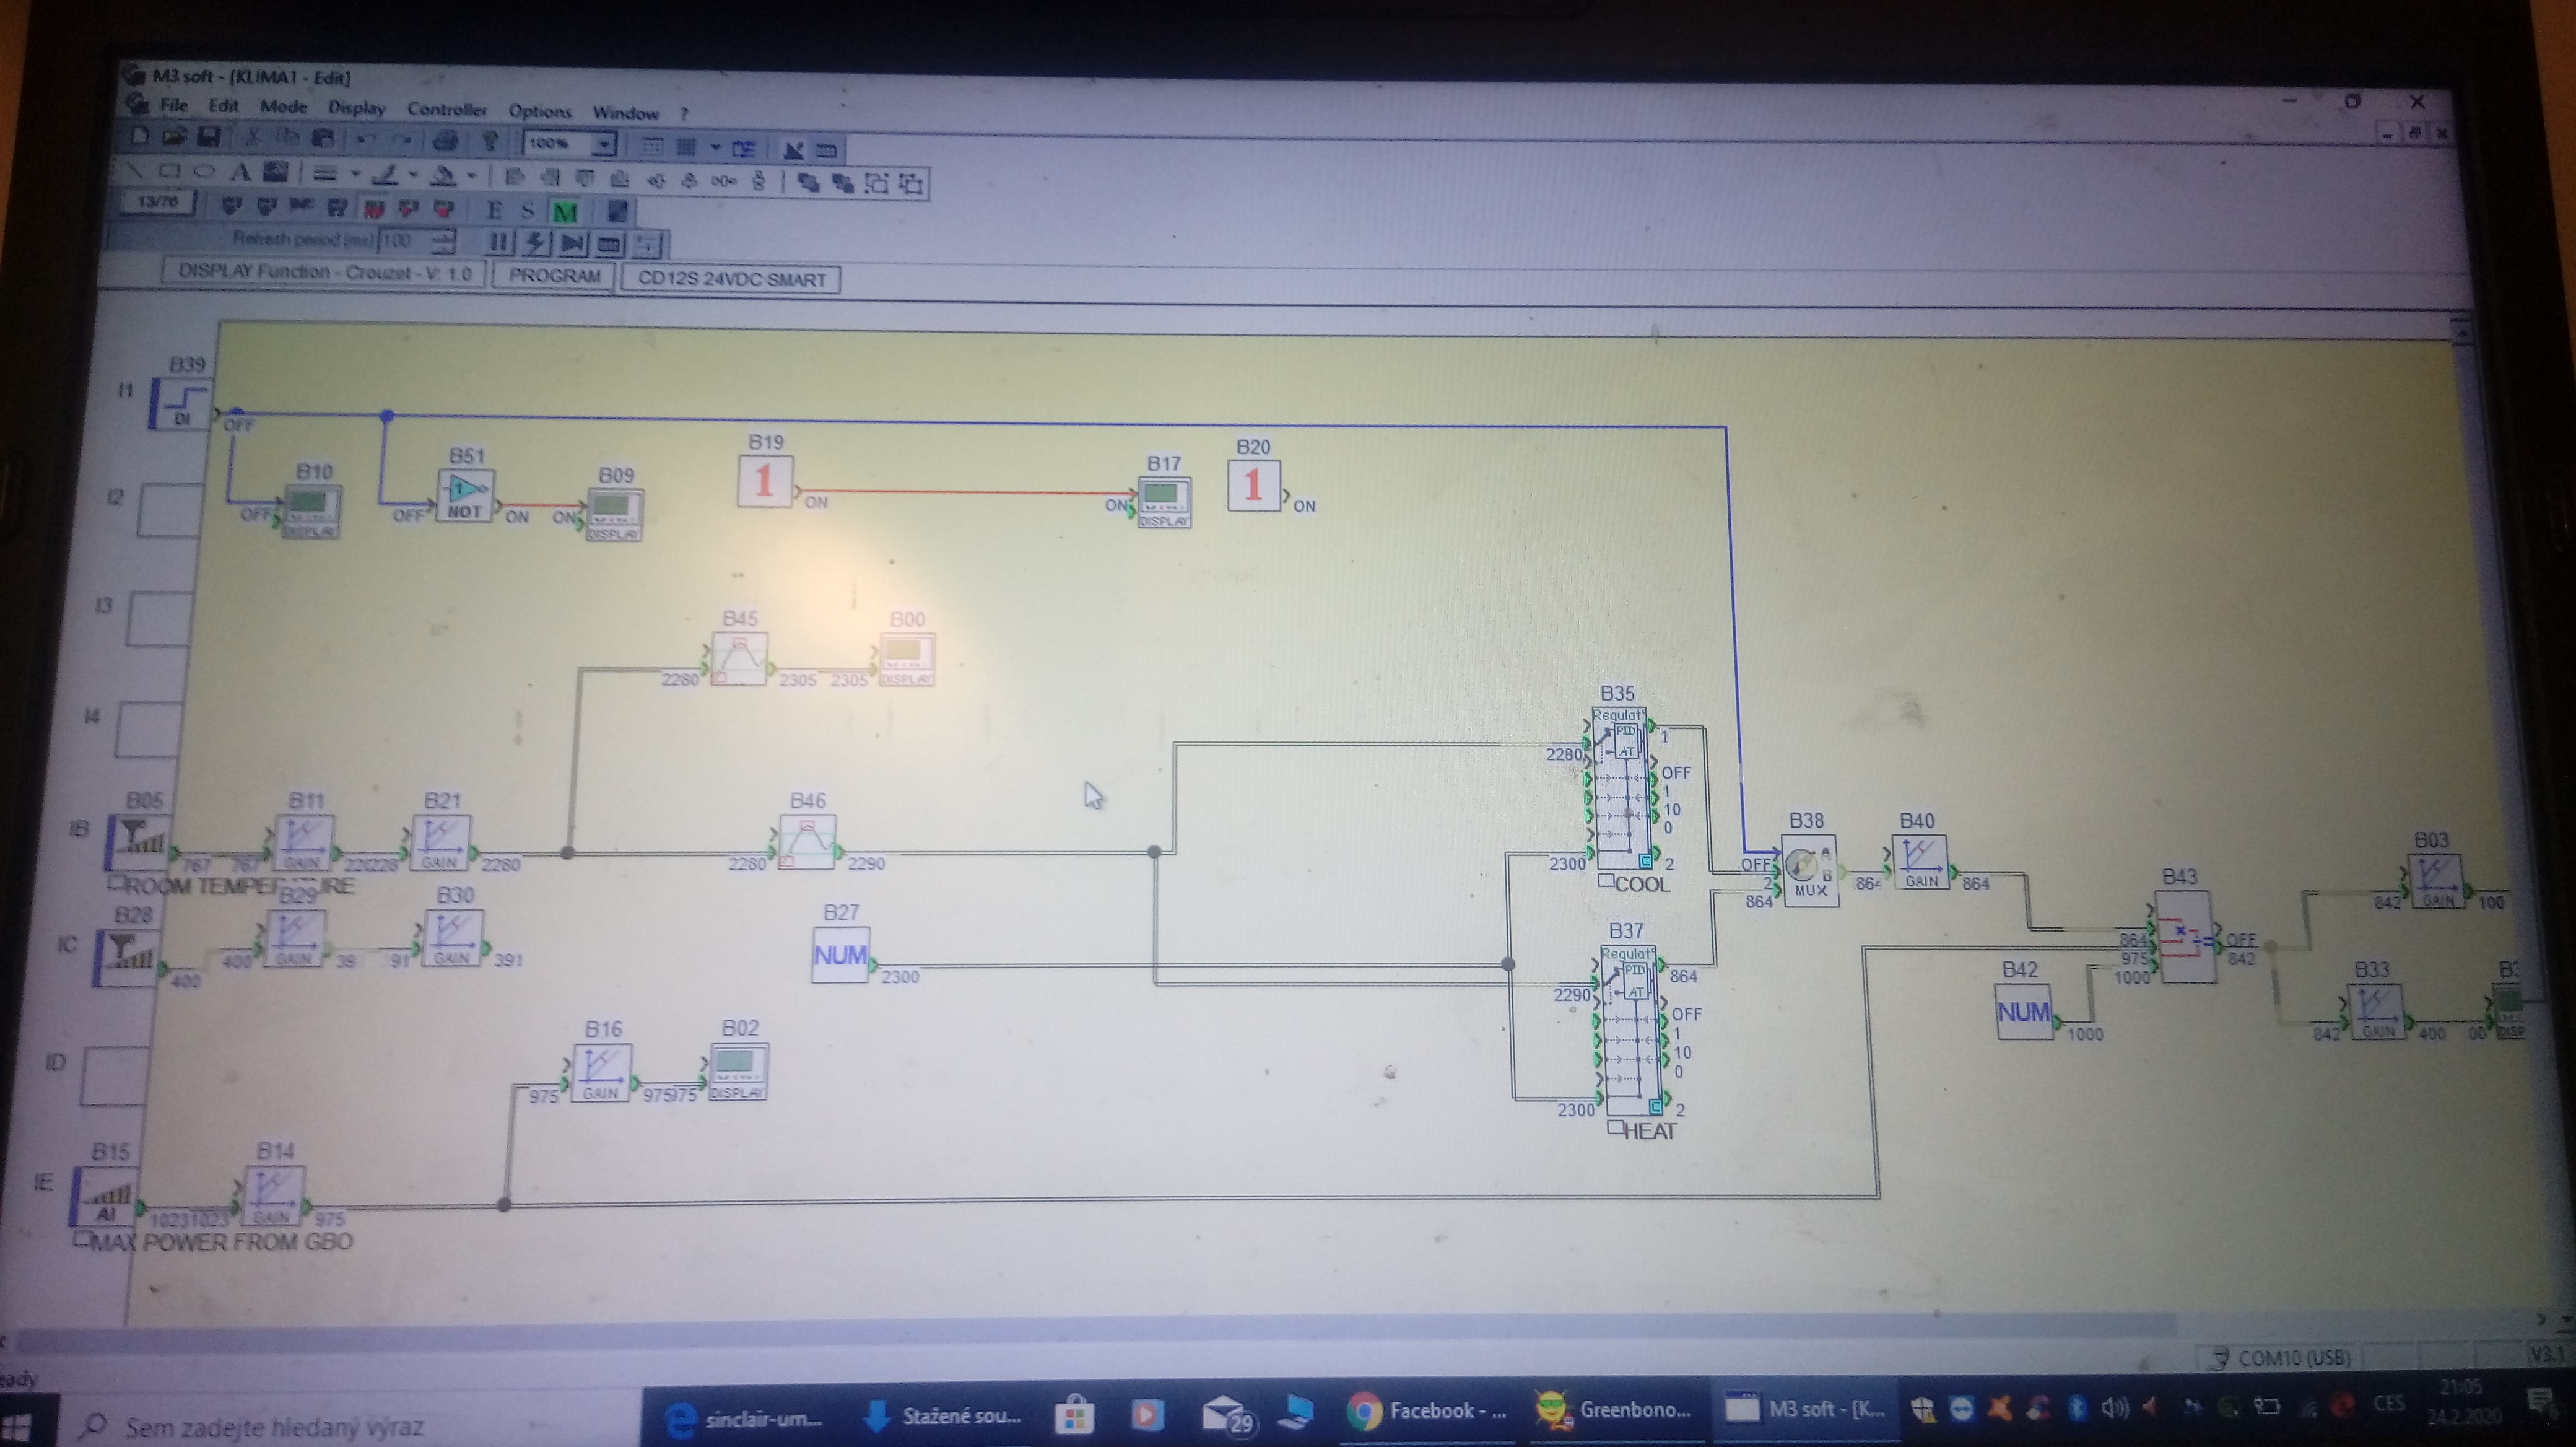The image size is (2576, 1447).
Task: Click the Save diskette icon
Action: point(209,137)
